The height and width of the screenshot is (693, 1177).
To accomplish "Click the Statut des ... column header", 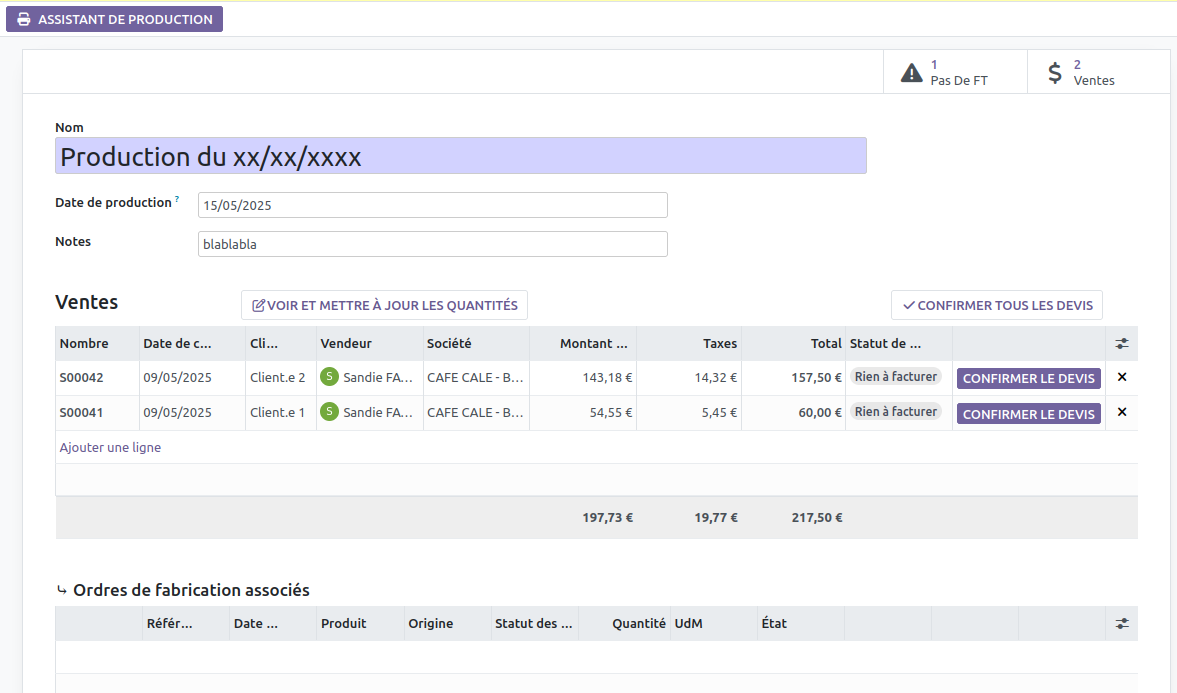I will point(534,624).
